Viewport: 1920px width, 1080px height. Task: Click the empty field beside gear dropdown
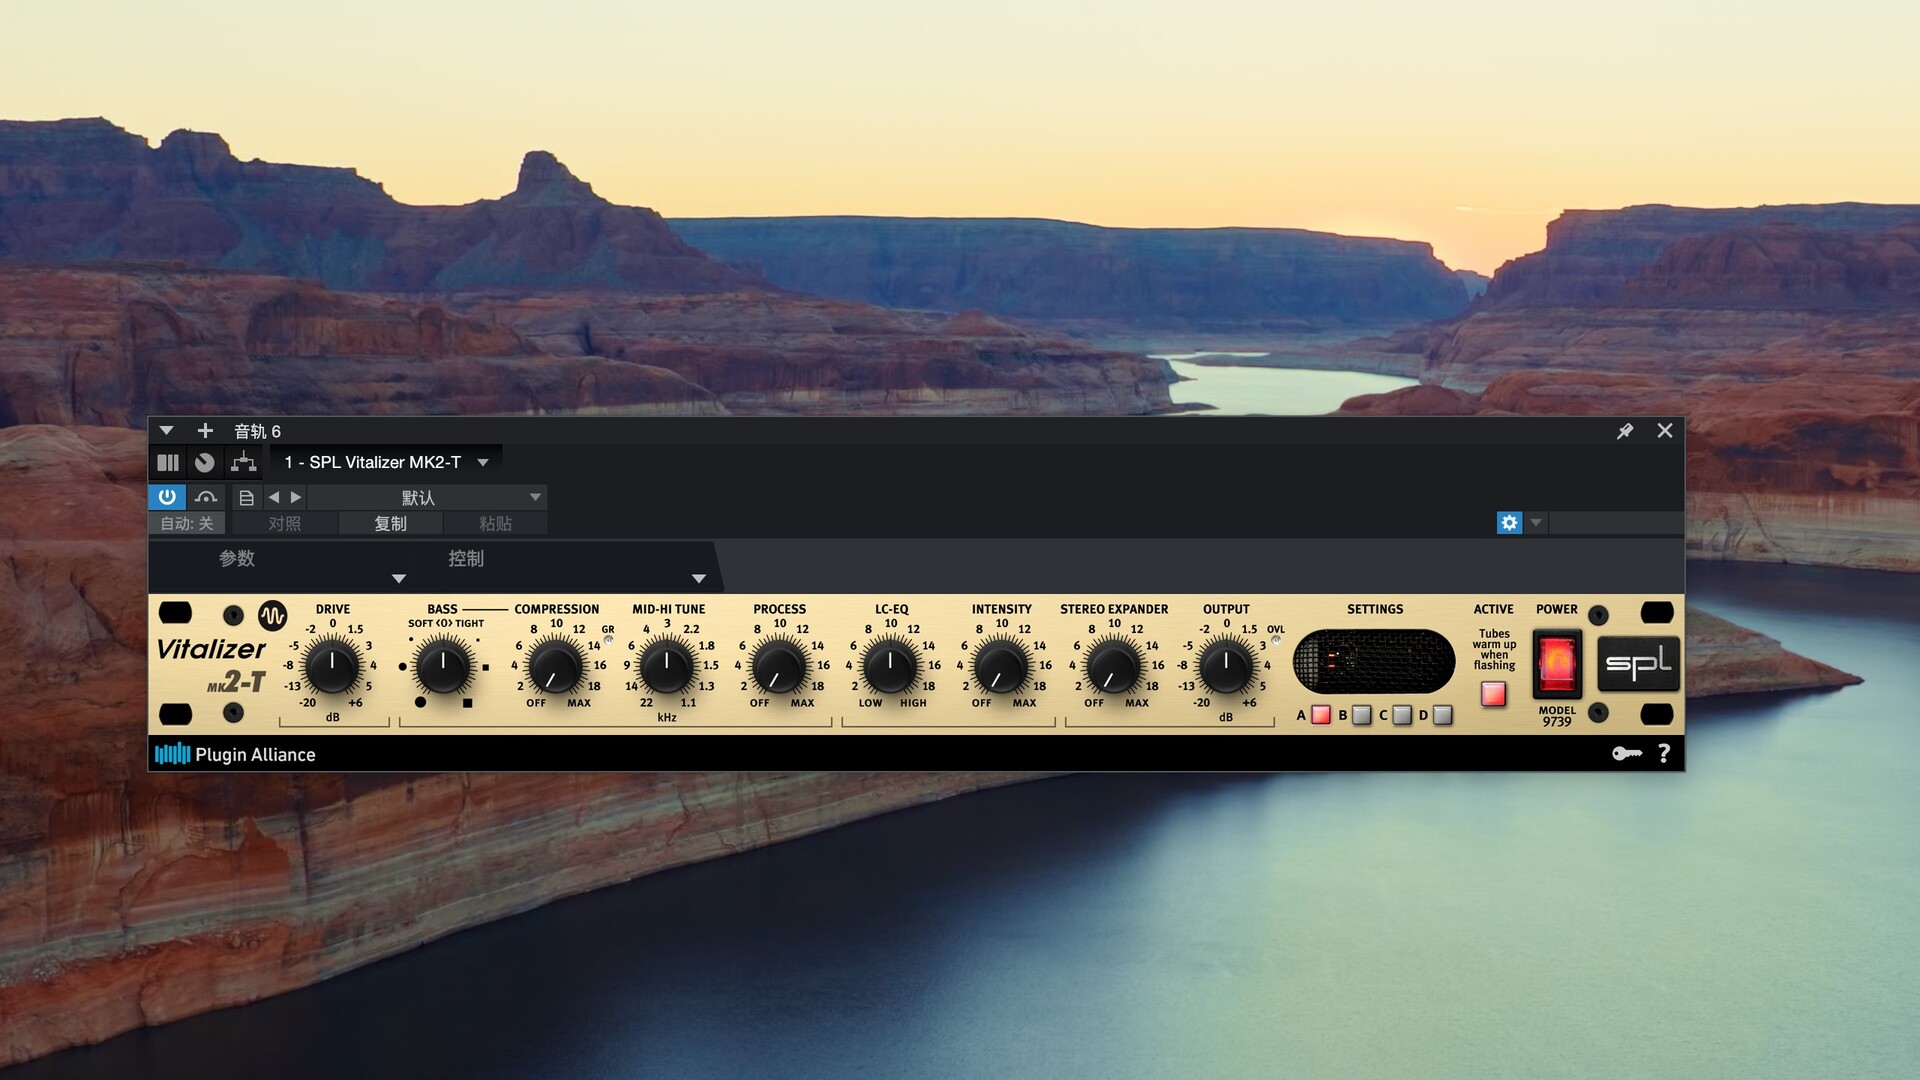point(1615,522)
